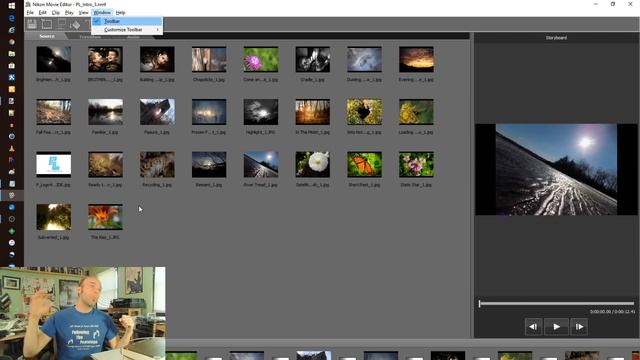Screen dimensions: 640x360
Task: Select the misty river reflection thumbnail
Action: (105, 112)
